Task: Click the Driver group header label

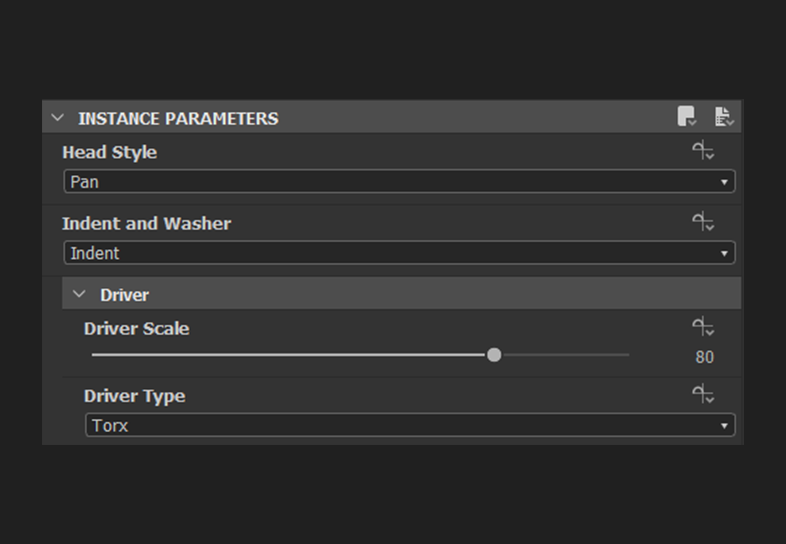Action: coord(124,295)
